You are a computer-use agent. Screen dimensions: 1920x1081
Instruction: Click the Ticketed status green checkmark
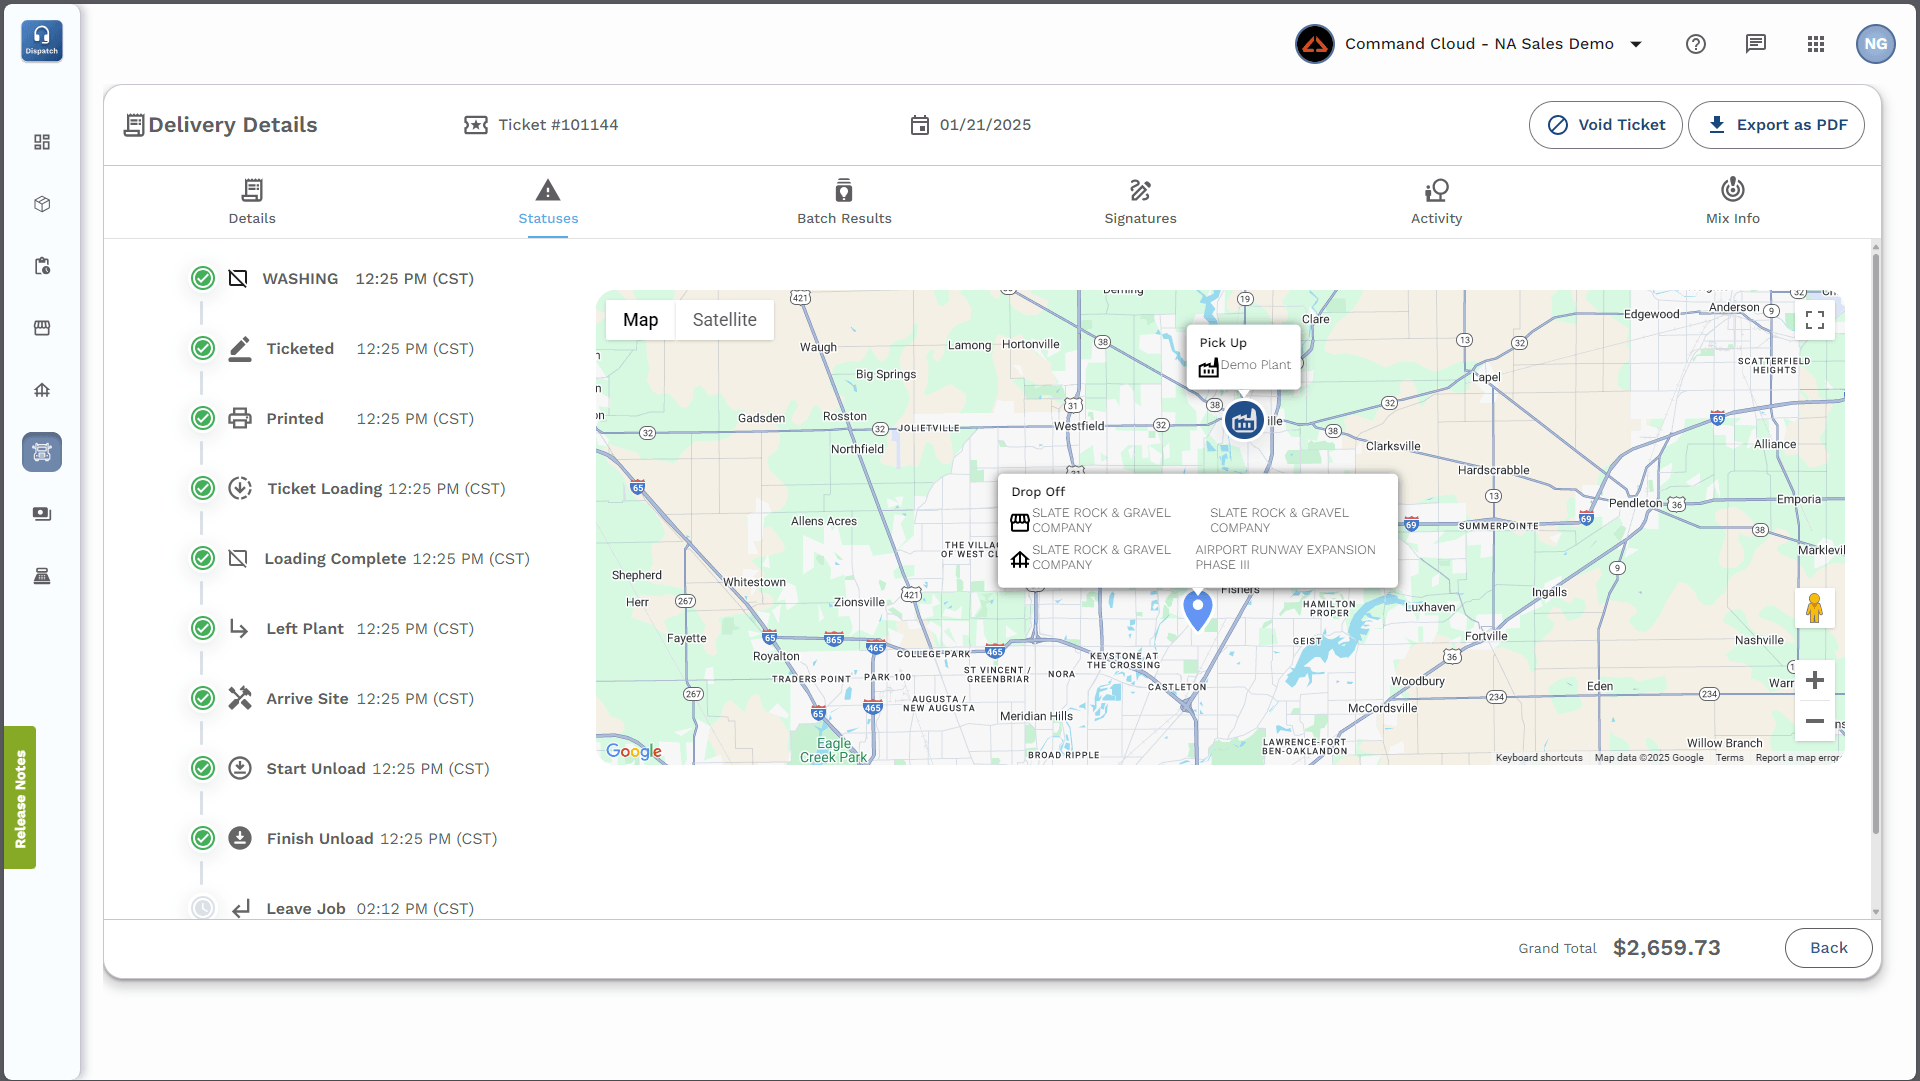pos(203,348)
